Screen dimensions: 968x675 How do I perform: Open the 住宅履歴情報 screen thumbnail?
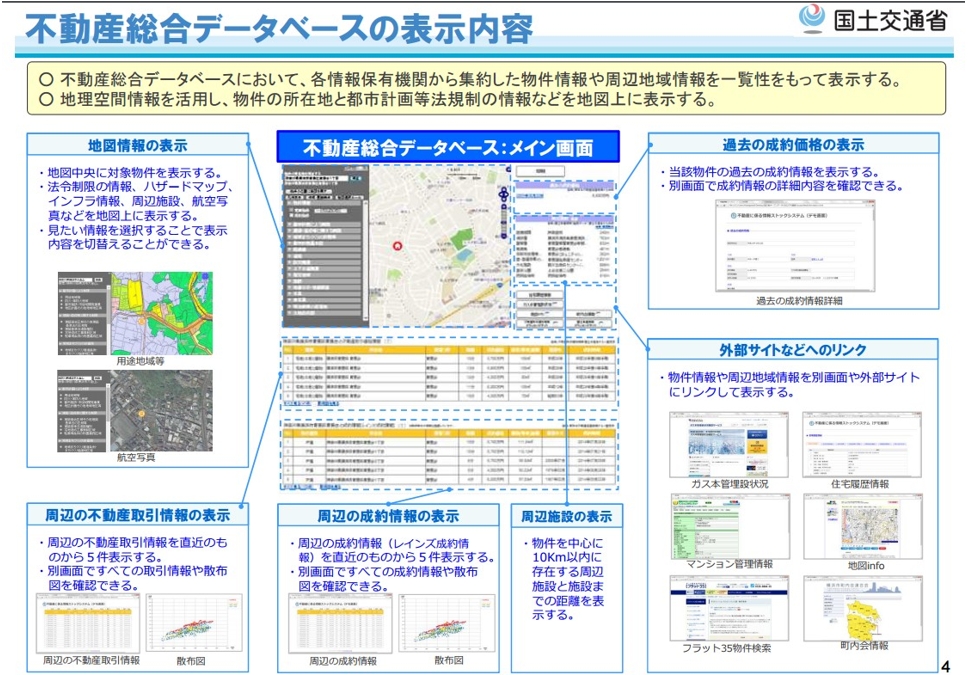[862, 445]
